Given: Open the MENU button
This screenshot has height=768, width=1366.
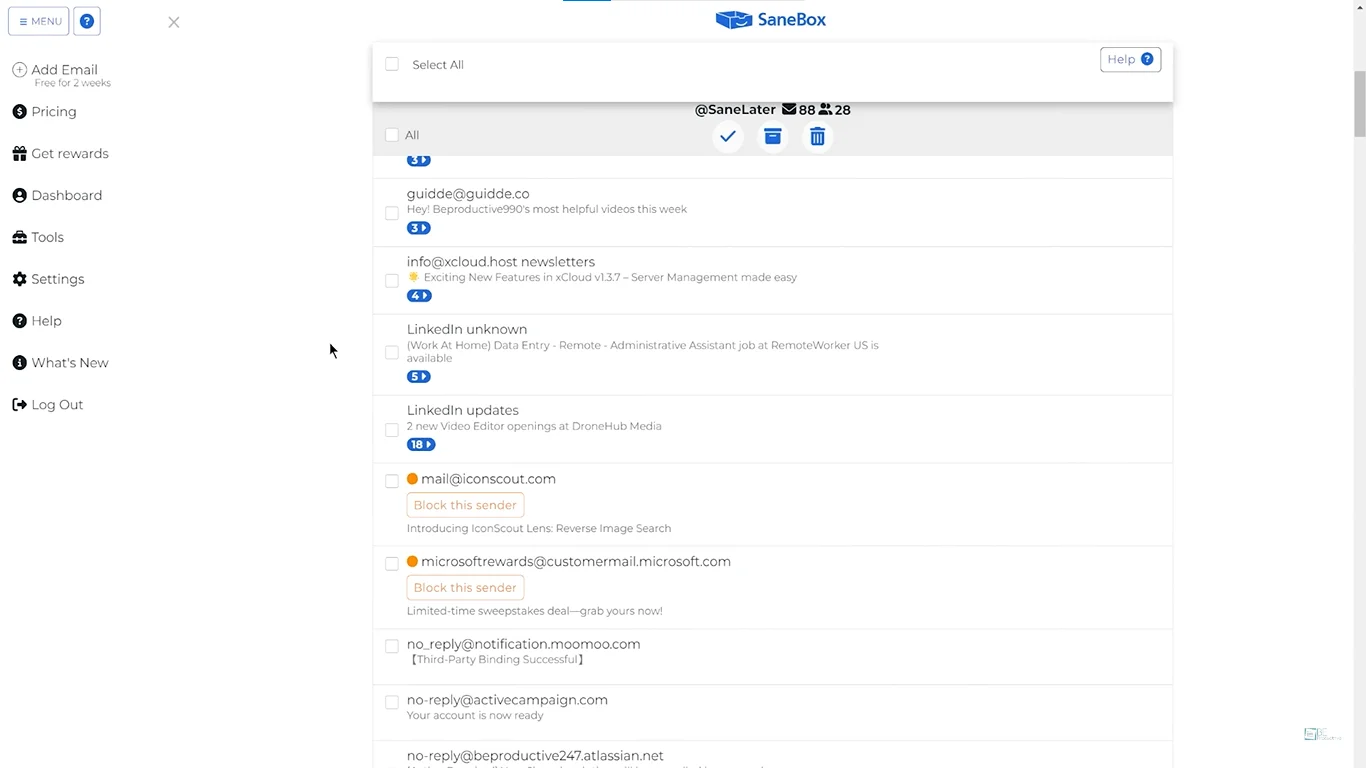Looking at the screenshot, I should pos(39,21).
